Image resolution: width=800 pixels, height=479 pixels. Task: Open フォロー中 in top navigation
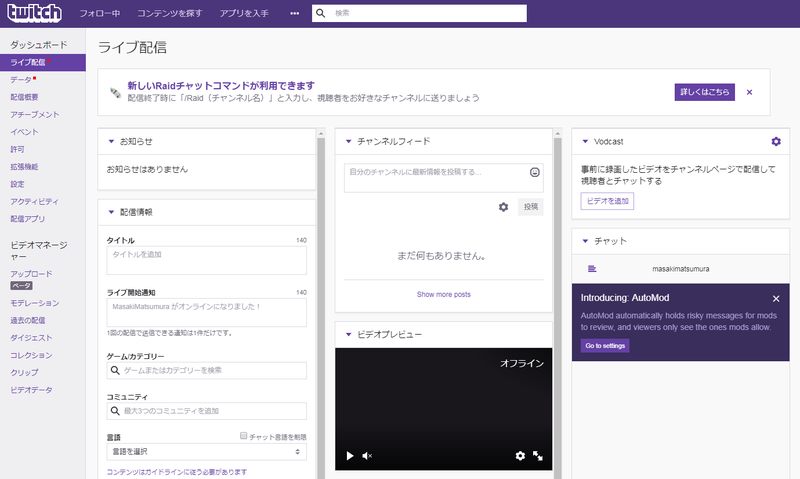[x=99, y=13]
